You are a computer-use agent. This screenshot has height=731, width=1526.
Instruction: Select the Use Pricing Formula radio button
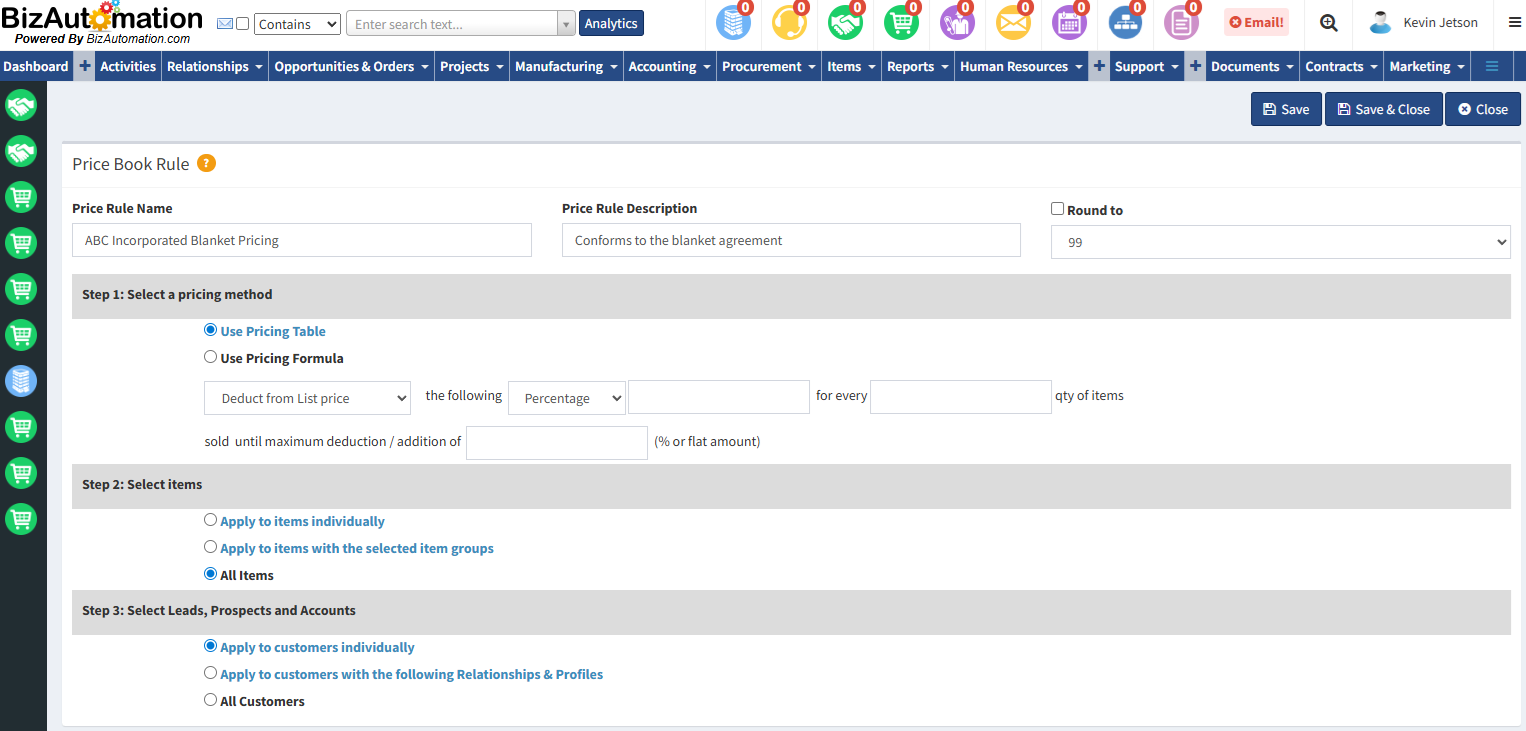coord(210,357)
